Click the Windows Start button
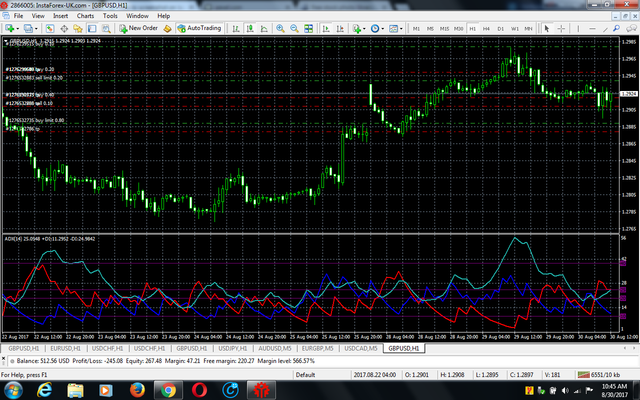The image size is (640, 400). 13,390
